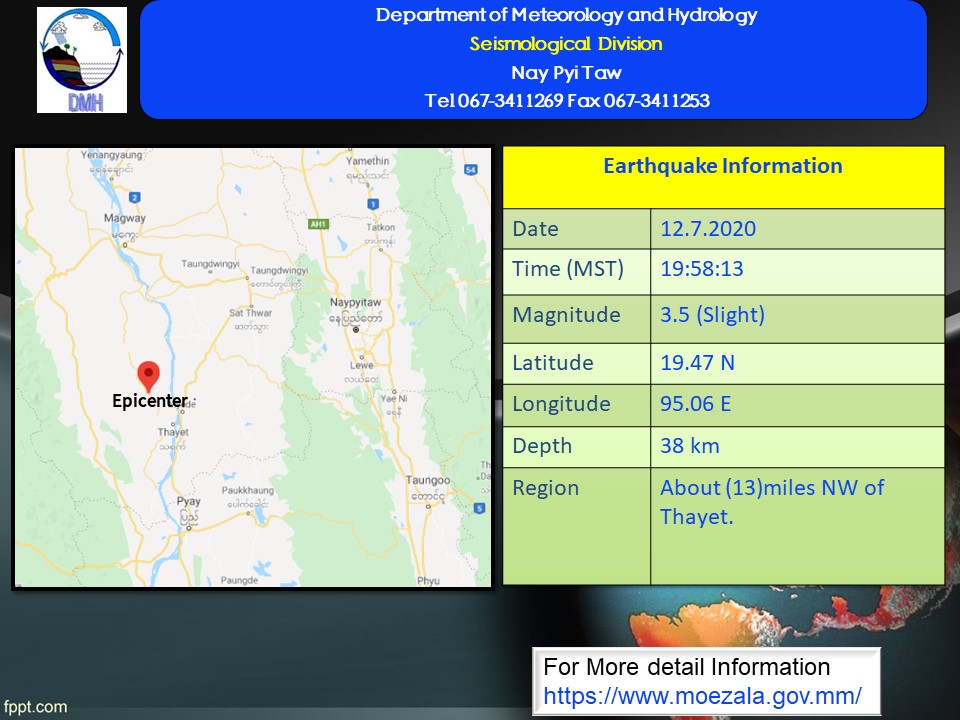
Task: Click the Paungde label on map
Action: pos(239,580)
